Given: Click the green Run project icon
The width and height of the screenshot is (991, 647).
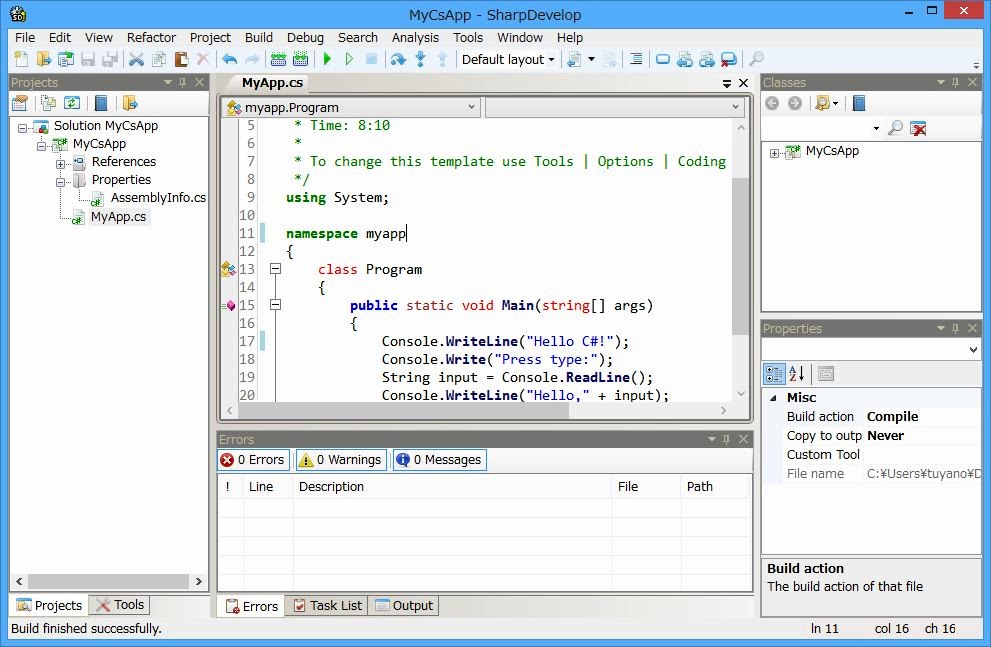Looking at the screenshot, I should coord(327,60).
